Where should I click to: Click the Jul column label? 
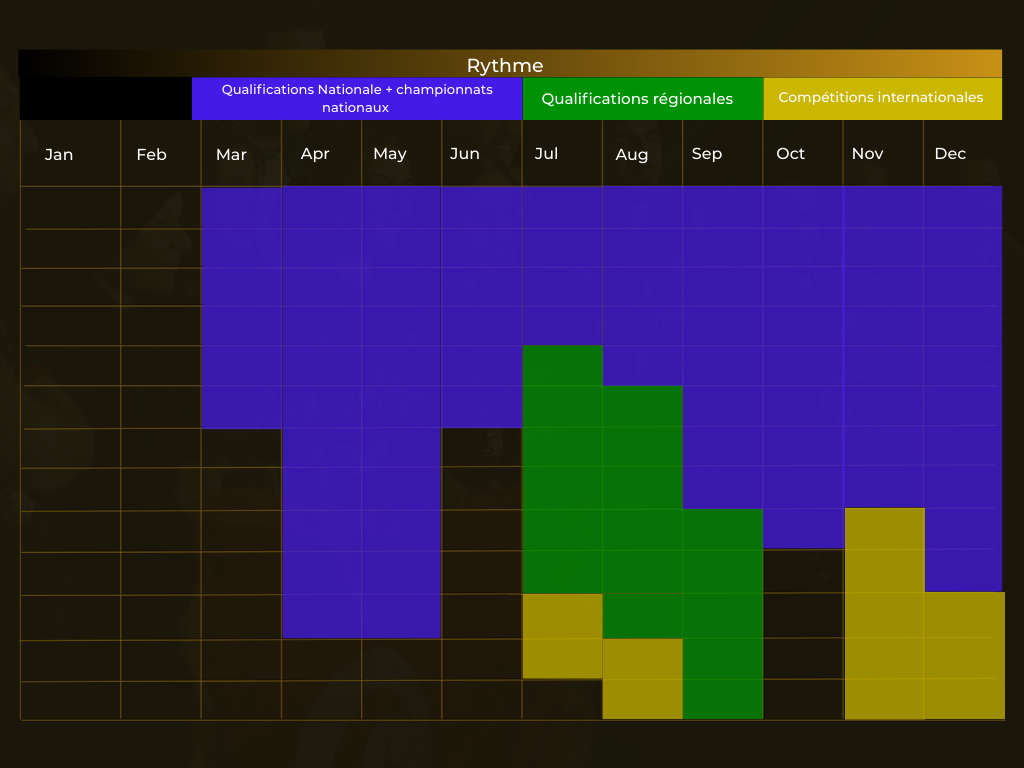547,154
